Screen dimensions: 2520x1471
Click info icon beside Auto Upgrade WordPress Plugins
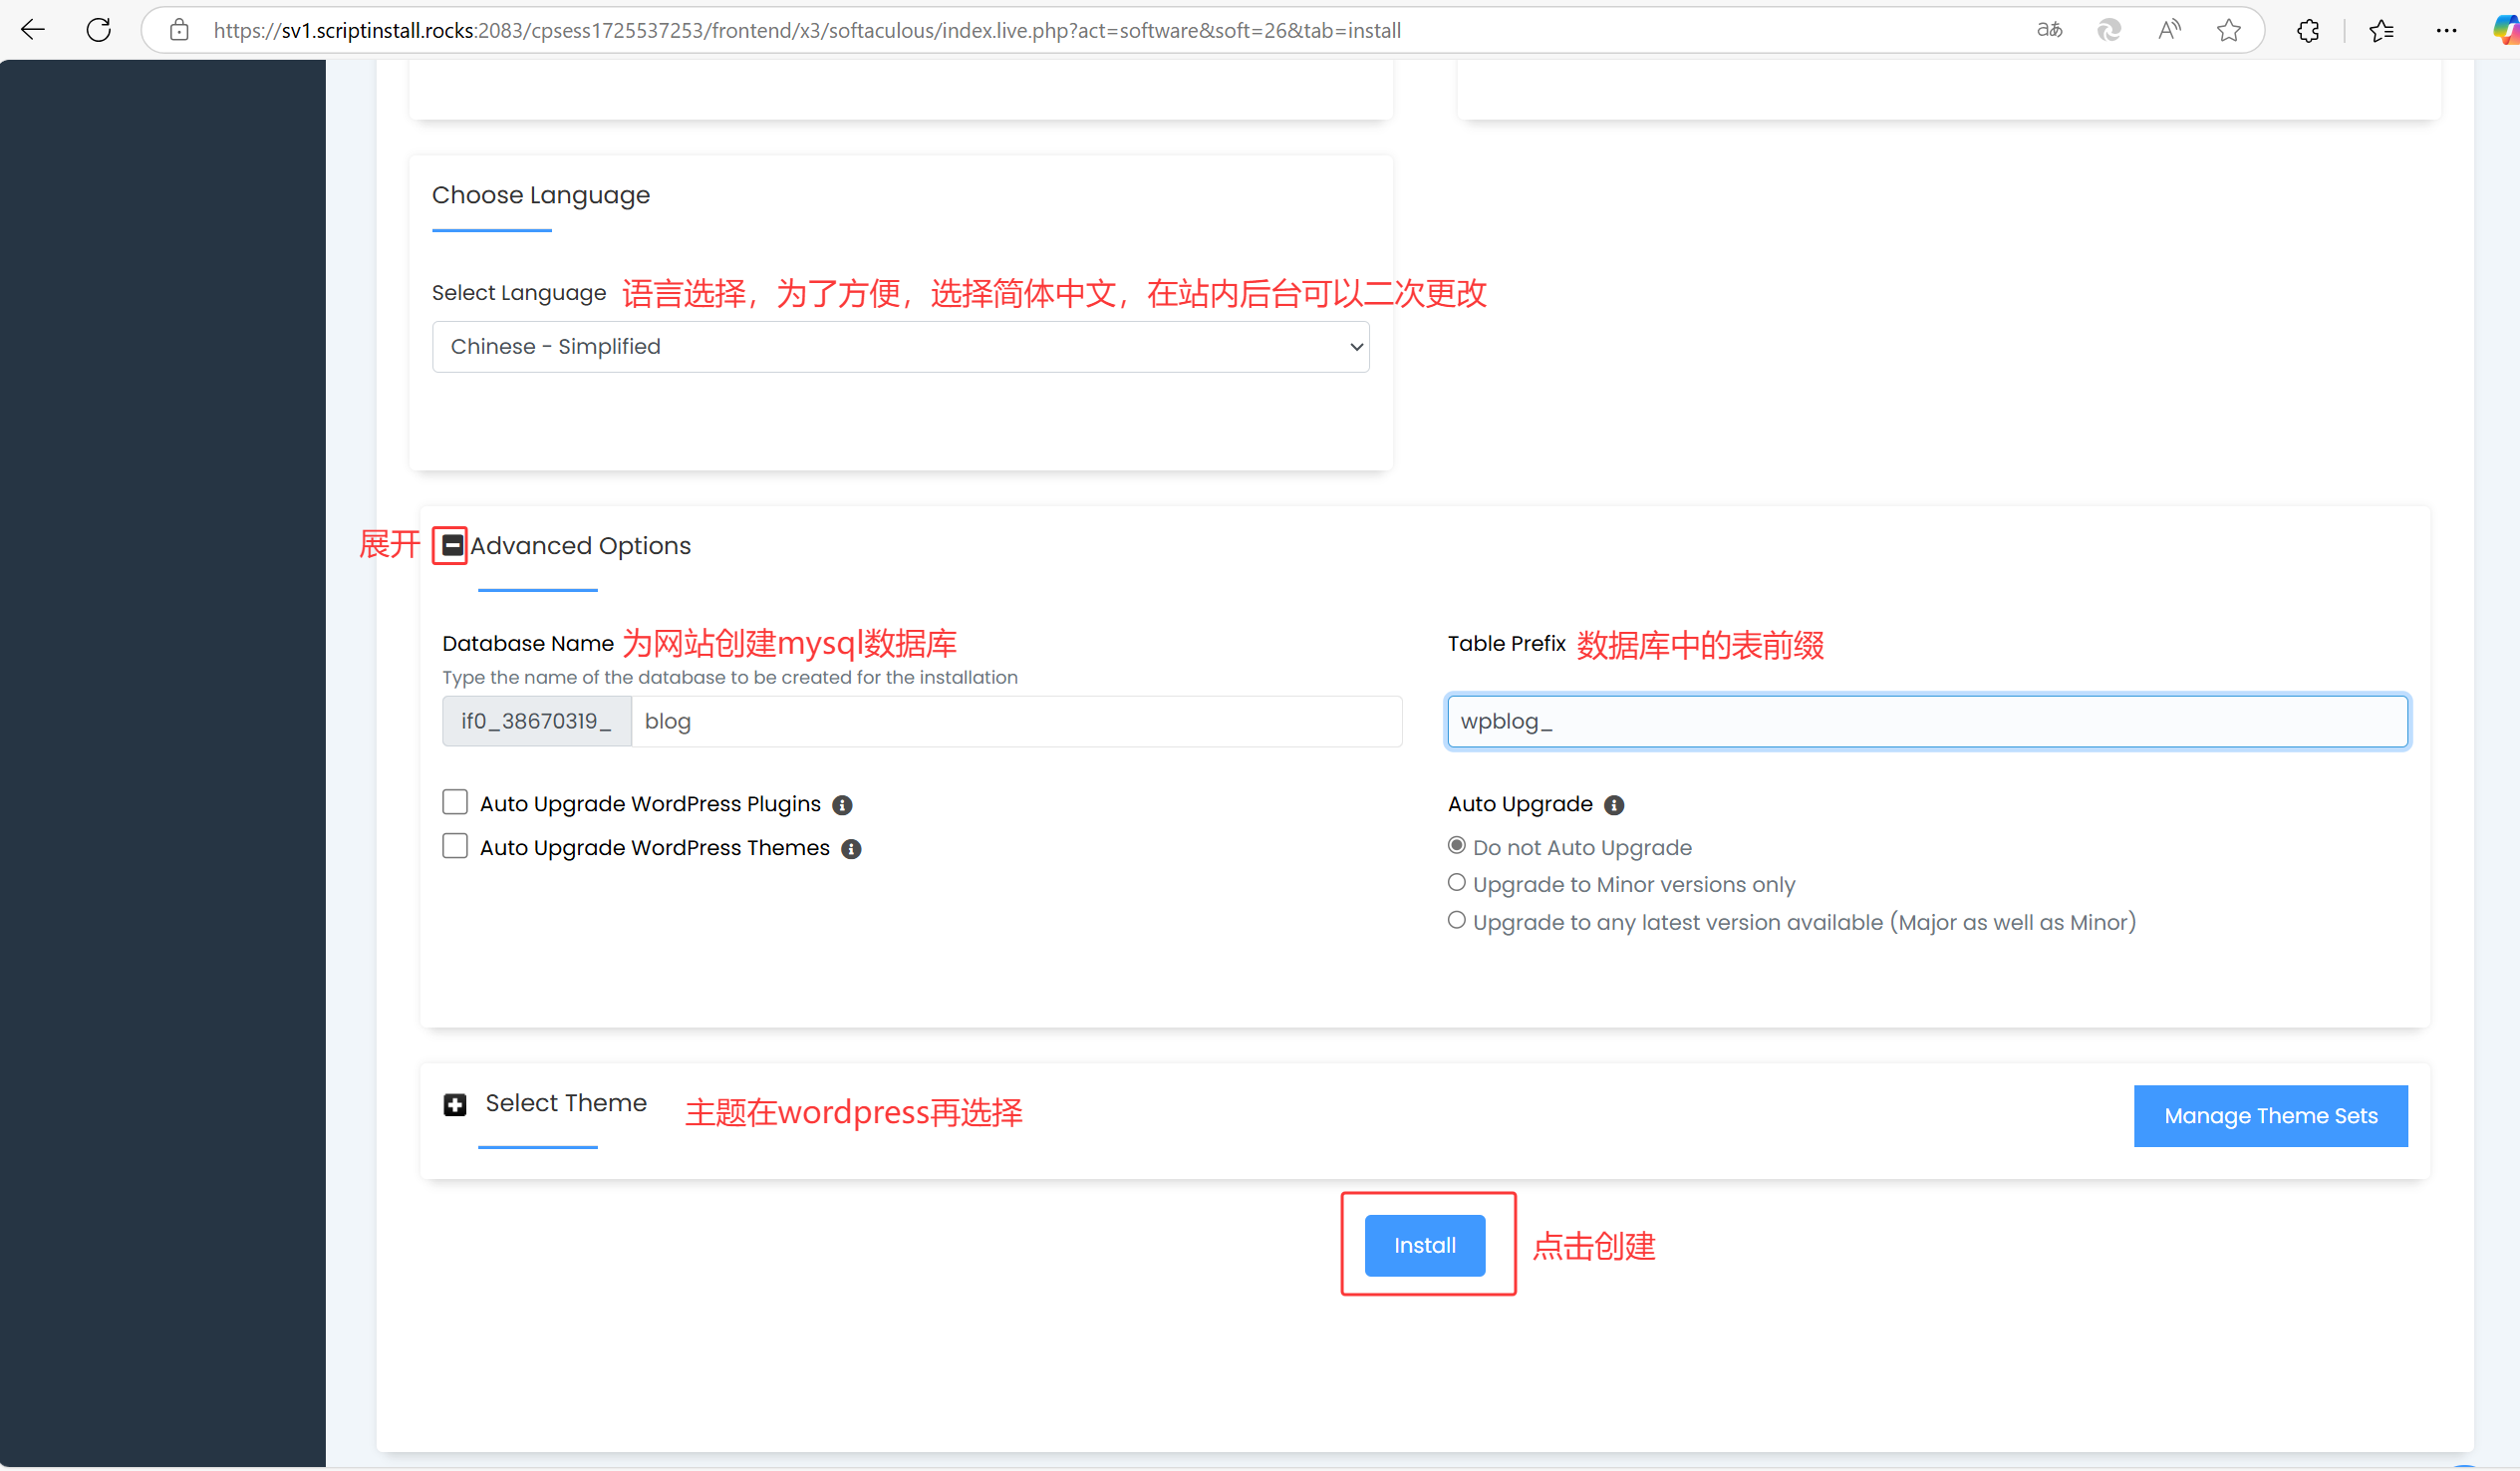point(842,805)
